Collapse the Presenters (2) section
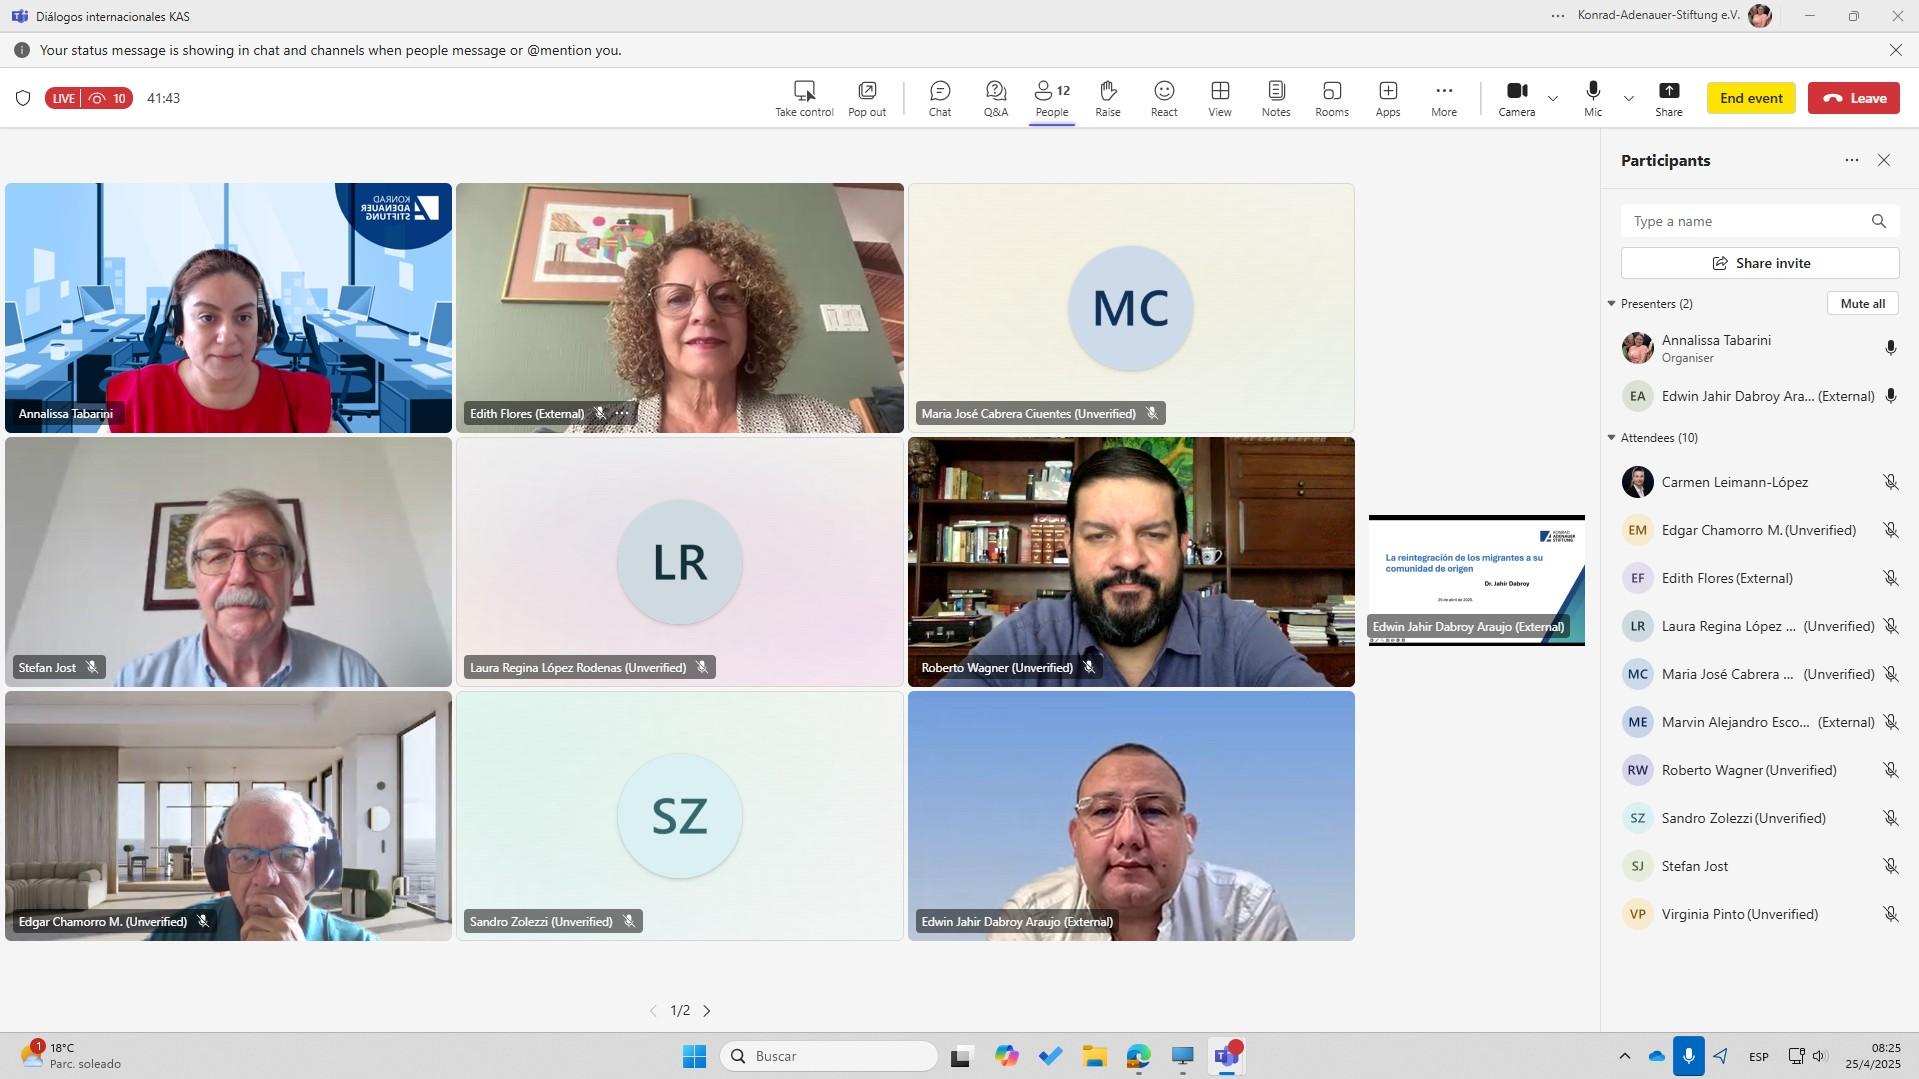The width and height of the screenshot is (1919, 1079). (x=1611, y=304)
